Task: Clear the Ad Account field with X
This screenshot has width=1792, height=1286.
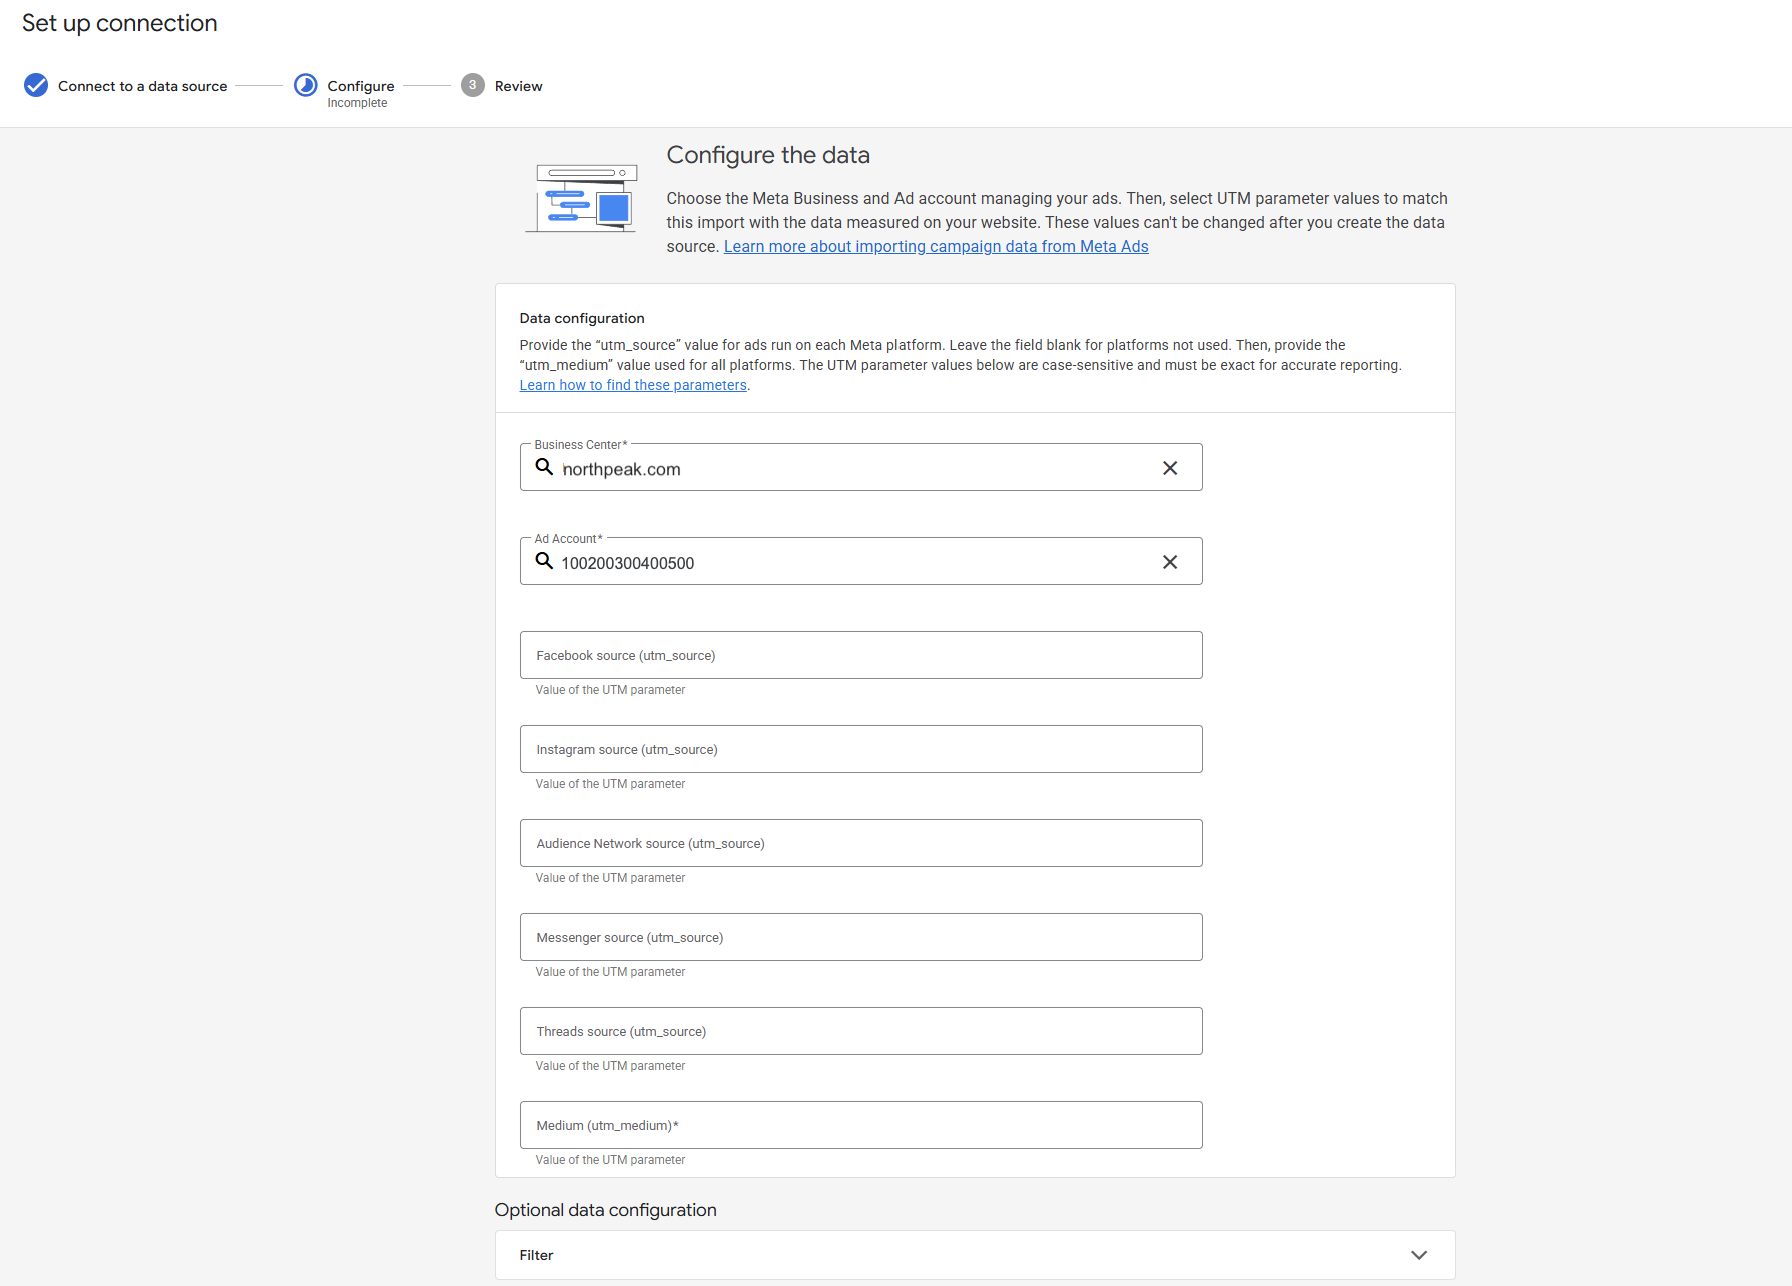Action: coord(1169,562)
